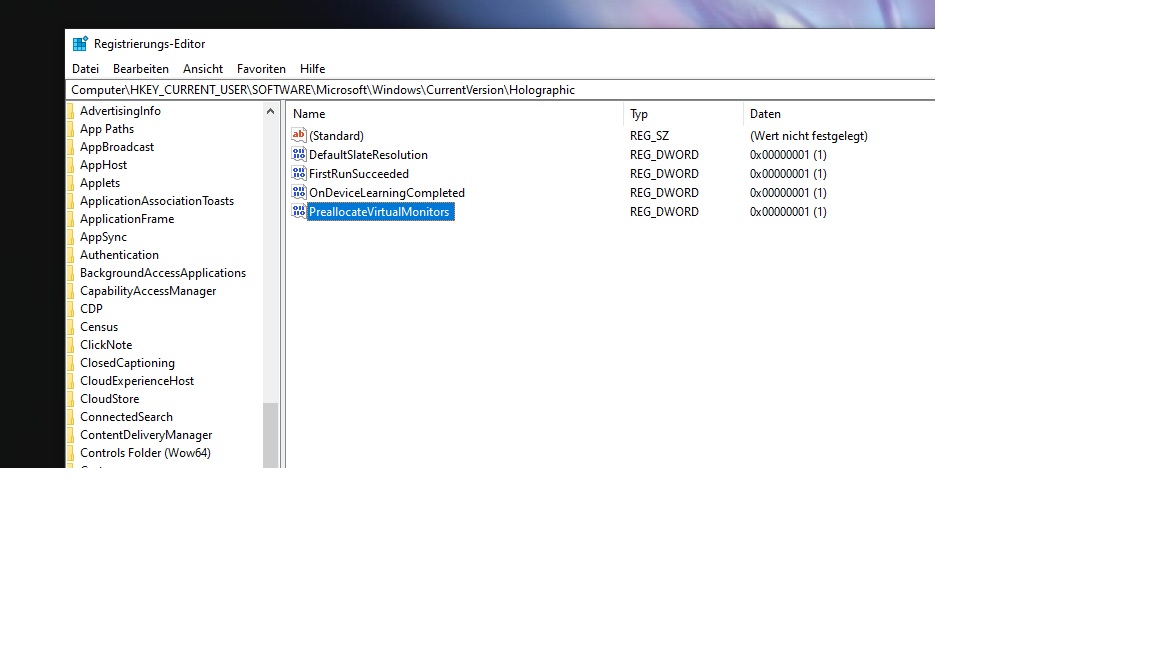The height and width of the screenshot is (648, 1152).
Task: Click the DefaultSlateResolution DWORD icon
Action: [x=298, y=154]
